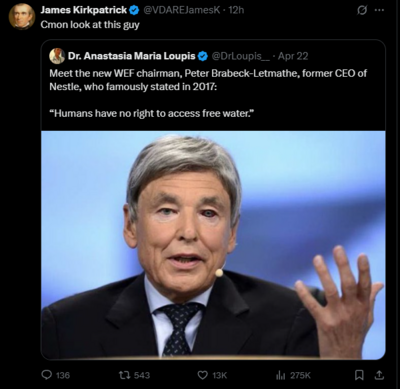Click James Kirkpatrick's blue verified badge
The height and width of the screenshot is (389, 400).
(134, 10)
